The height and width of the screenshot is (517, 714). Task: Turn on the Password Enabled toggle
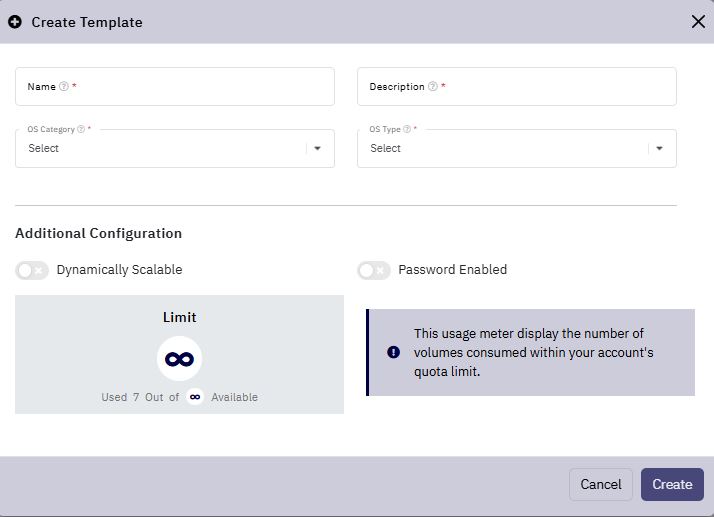click(374, 270)
